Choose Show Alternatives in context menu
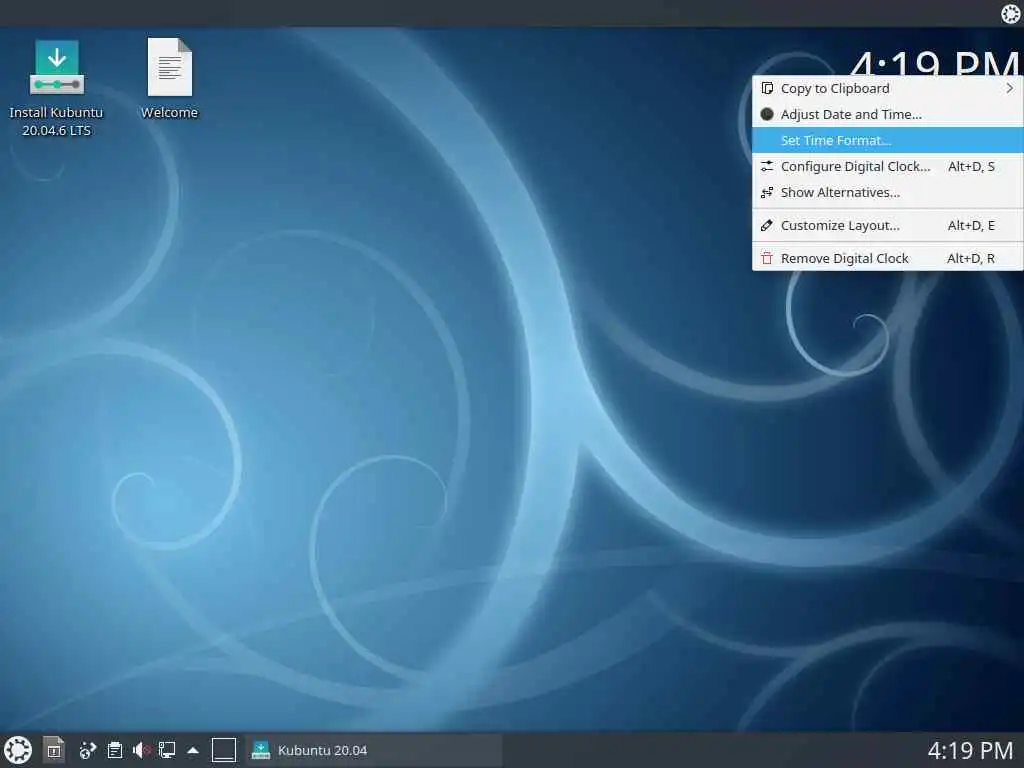1024x768 pixels. click(x=888, y=193)
